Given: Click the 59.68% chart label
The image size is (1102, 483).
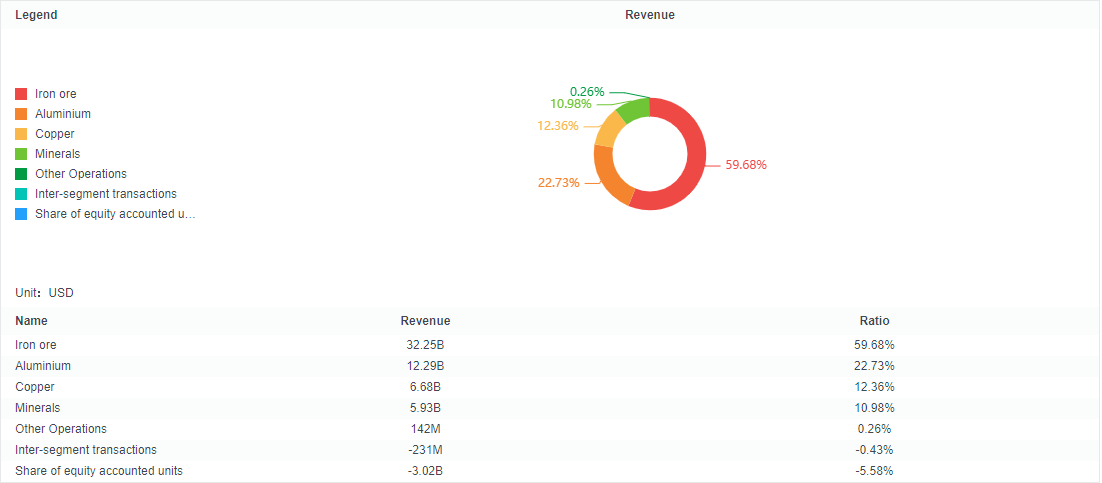Looking at the screenshot, I should pos(746,165).
